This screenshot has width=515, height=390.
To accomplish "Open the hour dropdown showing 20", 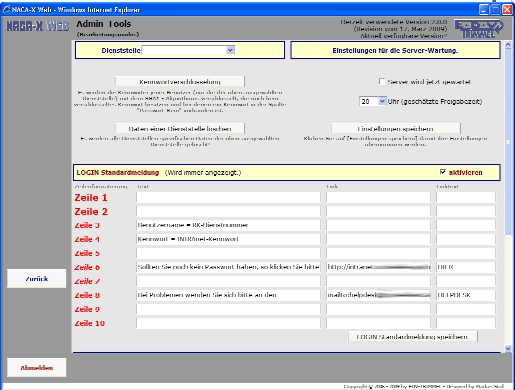I will (382, 101).
